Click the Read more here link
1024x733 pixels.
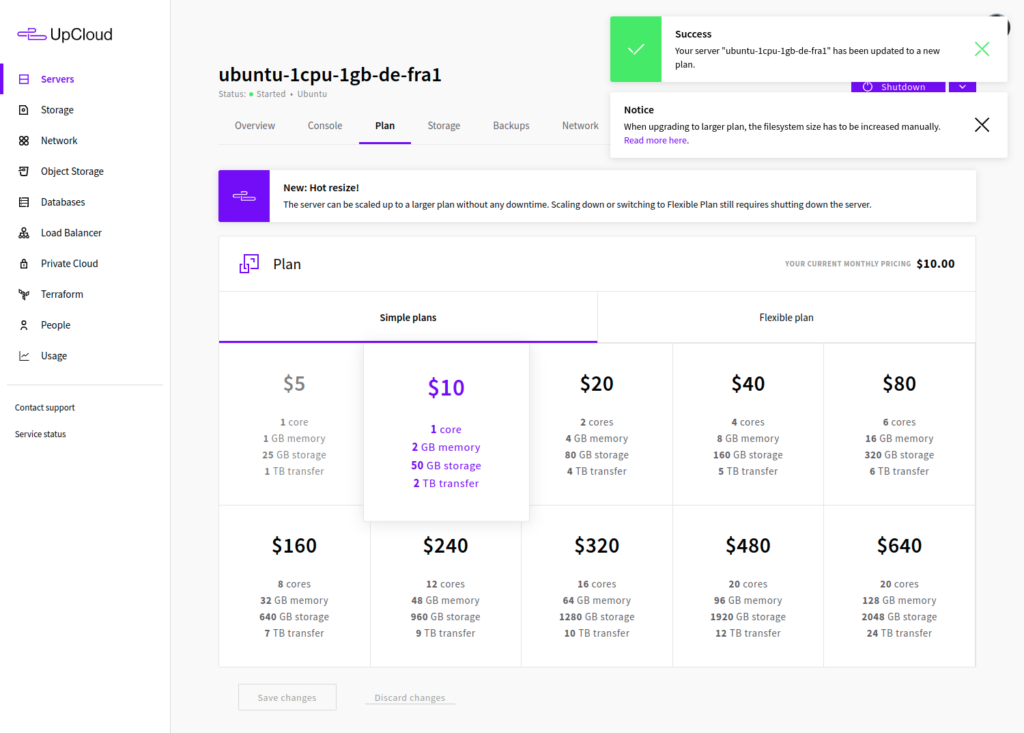click(x=656, y=141)
